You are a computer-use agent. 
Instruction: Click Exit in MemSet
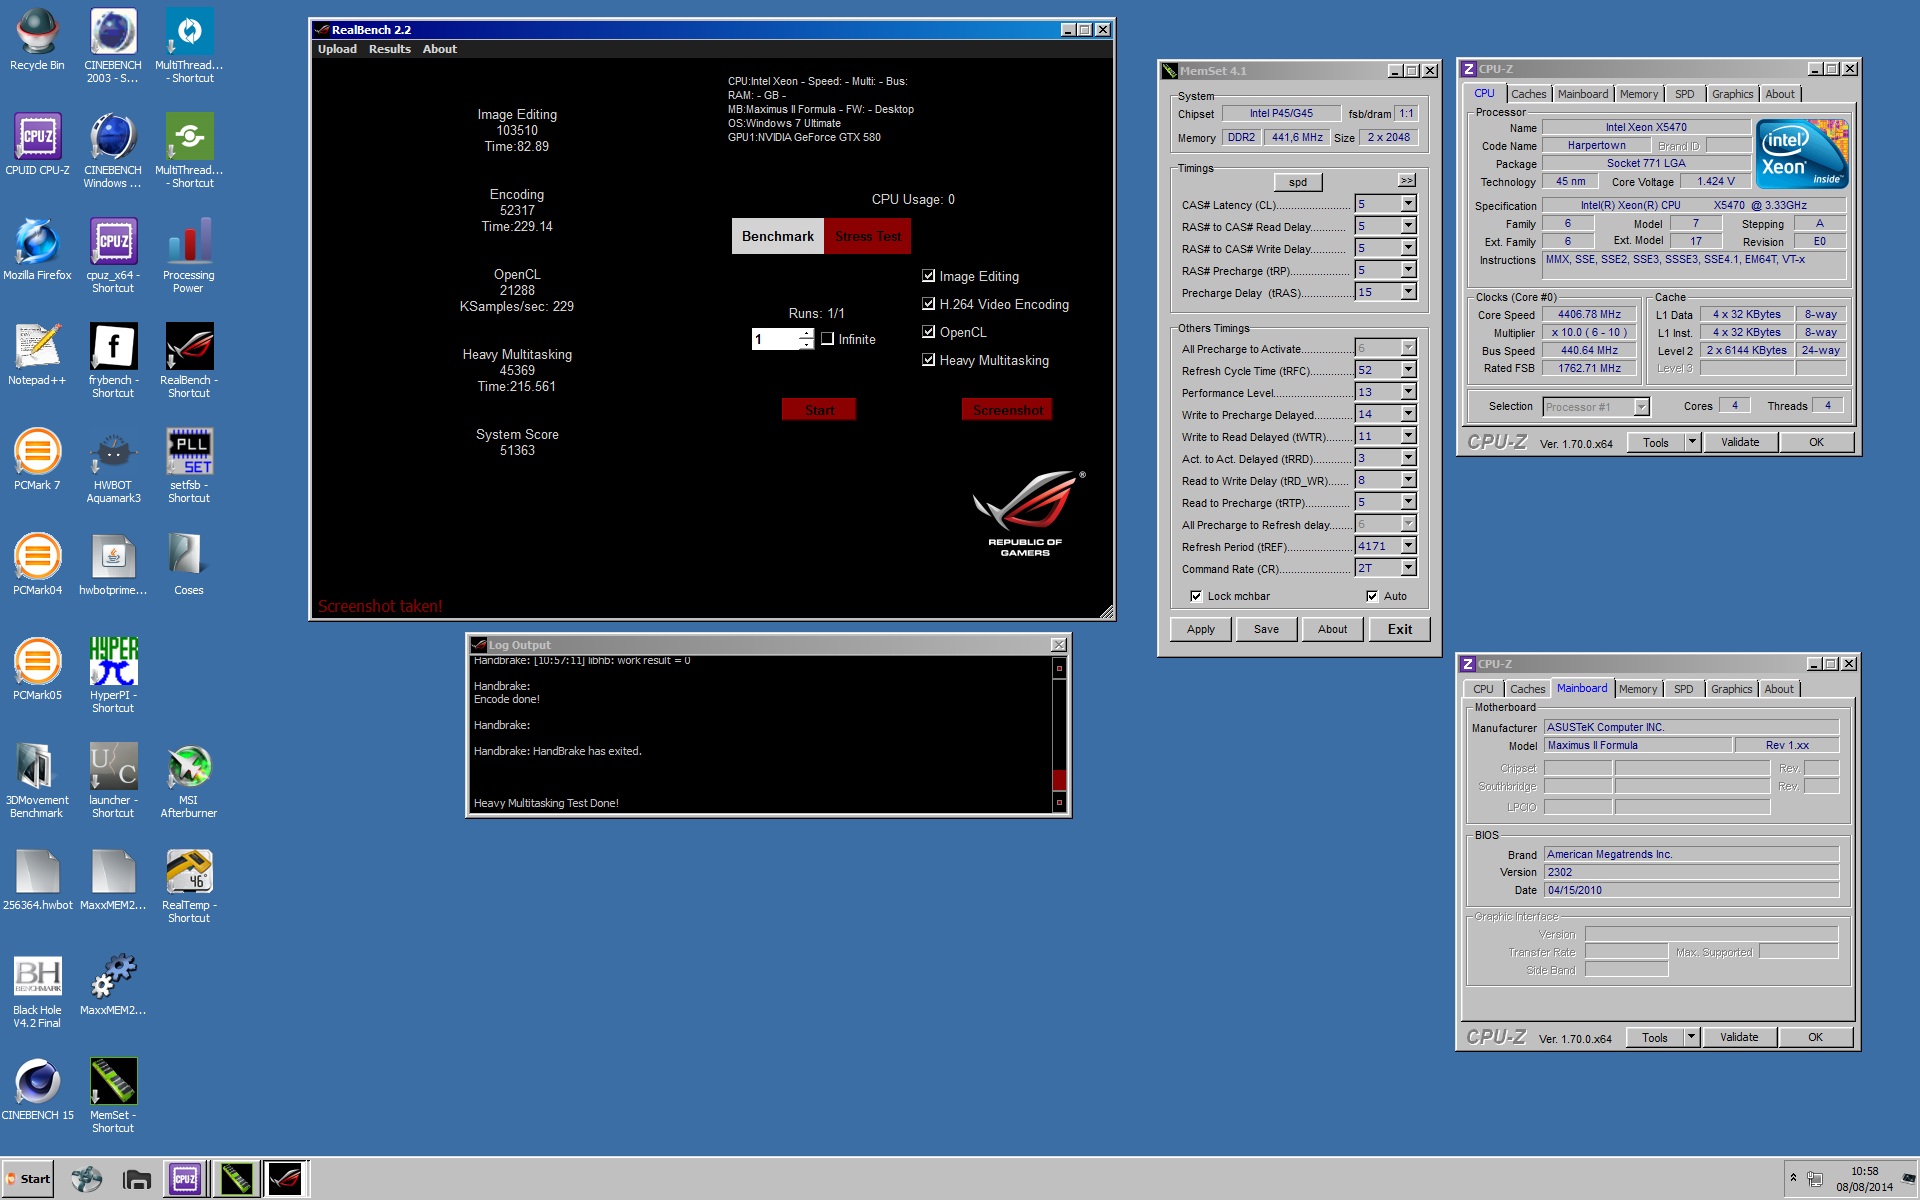(x=1399, y=629)
